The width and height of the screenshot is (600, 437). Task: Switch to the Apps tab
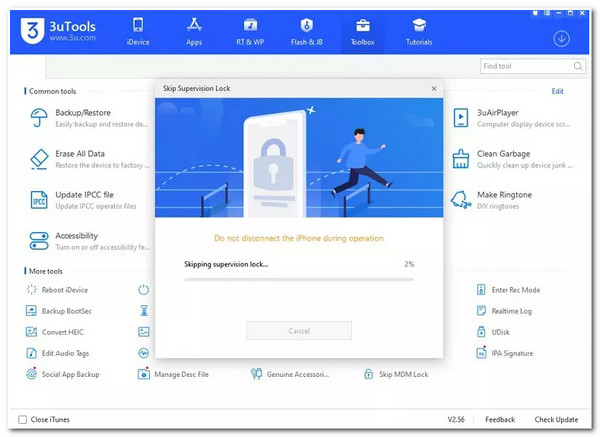tap(194, 32)
